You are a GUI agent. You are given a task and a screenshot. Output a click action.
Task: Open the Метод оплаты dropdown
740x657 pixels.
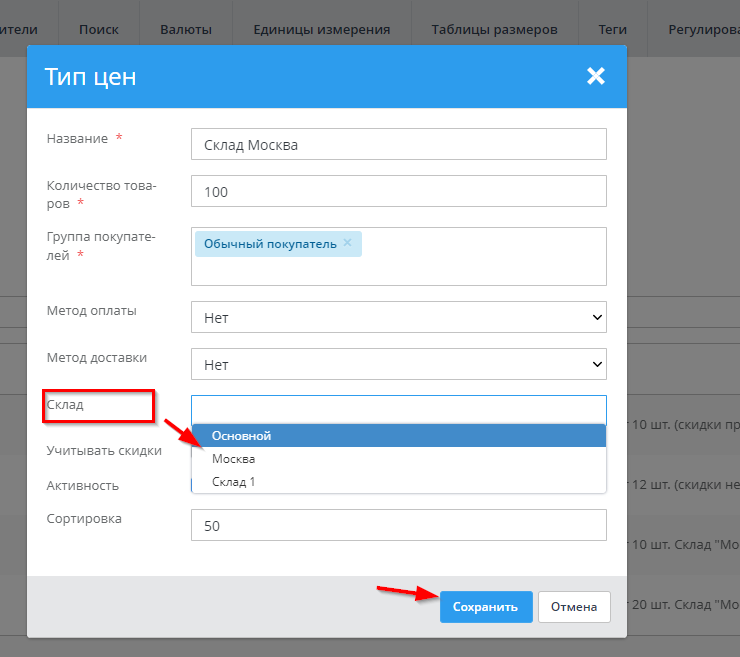click(x=398, y=318)
